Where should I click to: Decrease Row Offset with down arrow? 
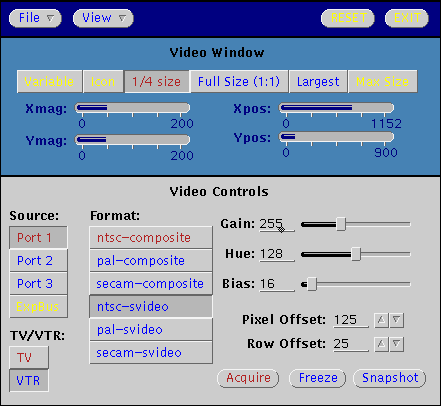point(397,344)
